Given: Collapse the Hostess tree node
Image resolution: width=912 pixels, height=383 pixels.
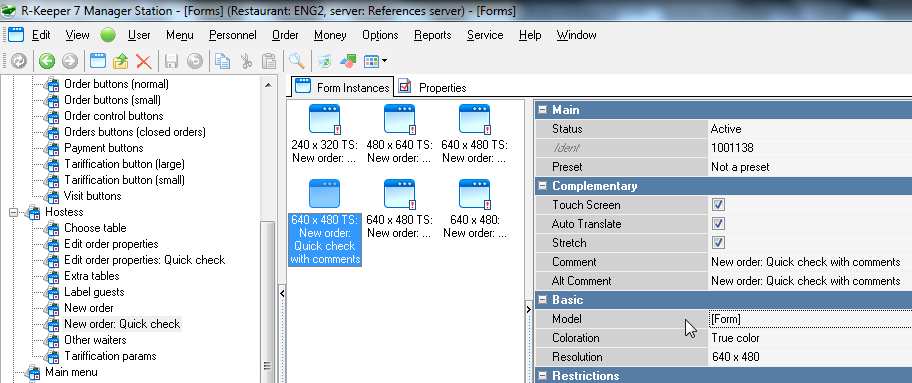Looking at the screenshot, I should tap(14, 212).
